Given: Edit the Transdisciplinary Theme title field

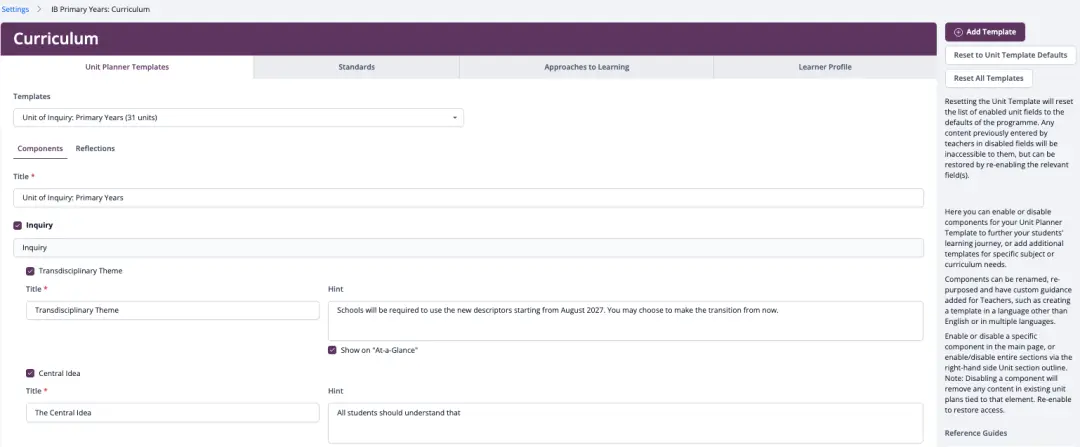Looking at the screenshot, I should [x=172, y=311].
